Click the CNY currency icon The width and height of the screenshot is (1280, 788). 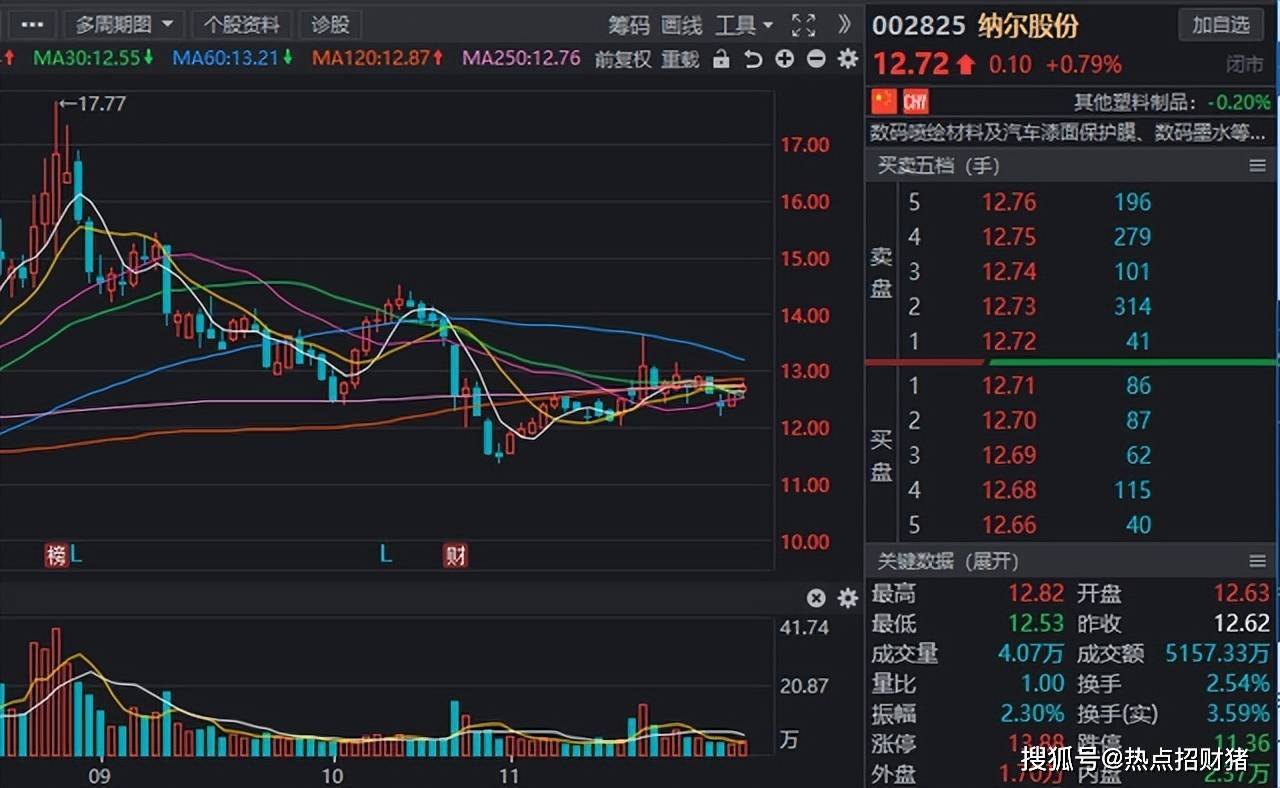[x=915, y=101]
